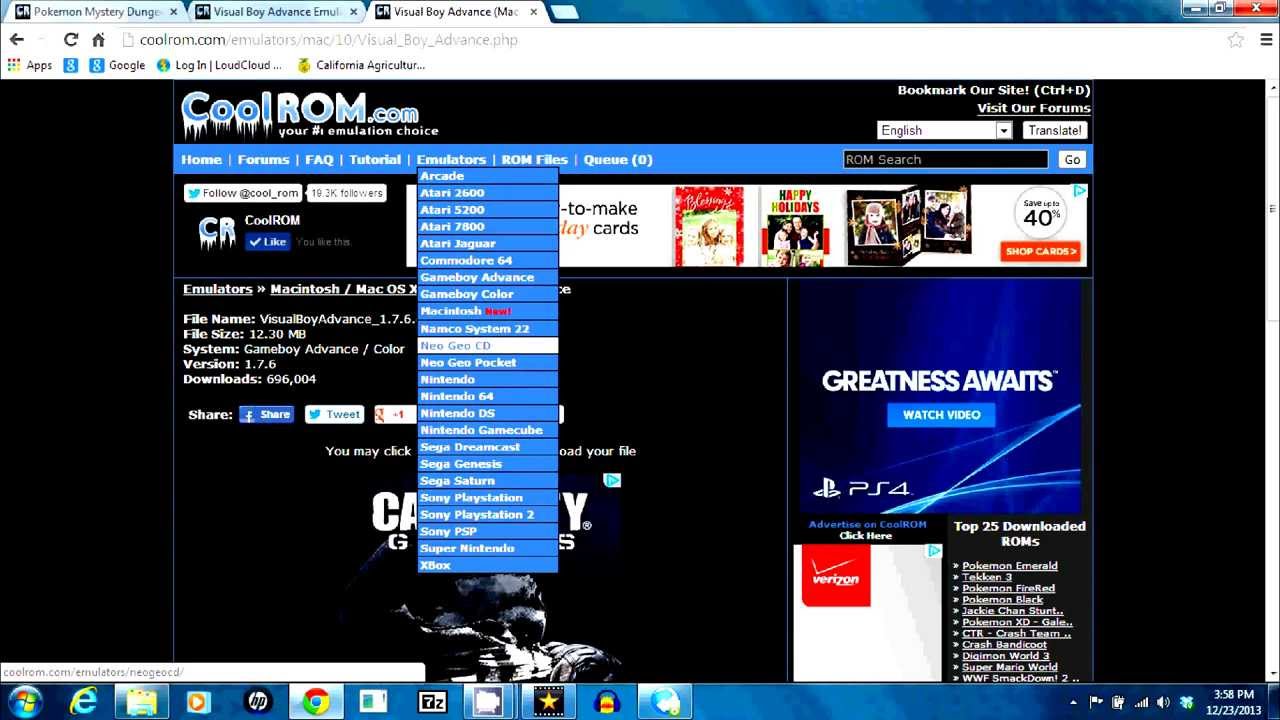Click the SHOP CARDS banner button

(1041, 252)
